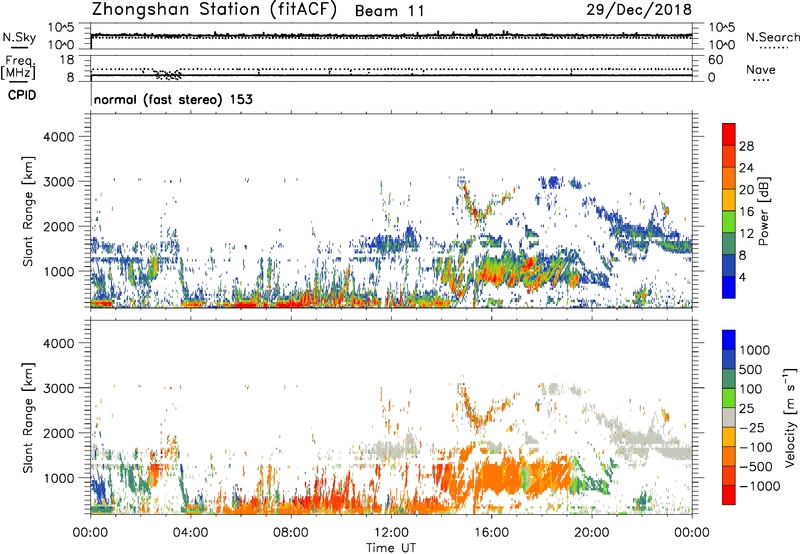Viewport: 800px width, 554px height.
Task: Click '3000' tick on the Velocity panel
Action: [58, 388]
